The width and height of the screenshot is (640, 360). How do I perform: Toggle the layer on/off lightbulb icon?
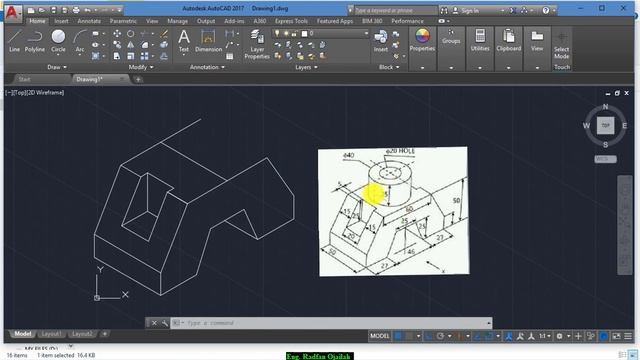pyautogui.click(x=277, y=33)
